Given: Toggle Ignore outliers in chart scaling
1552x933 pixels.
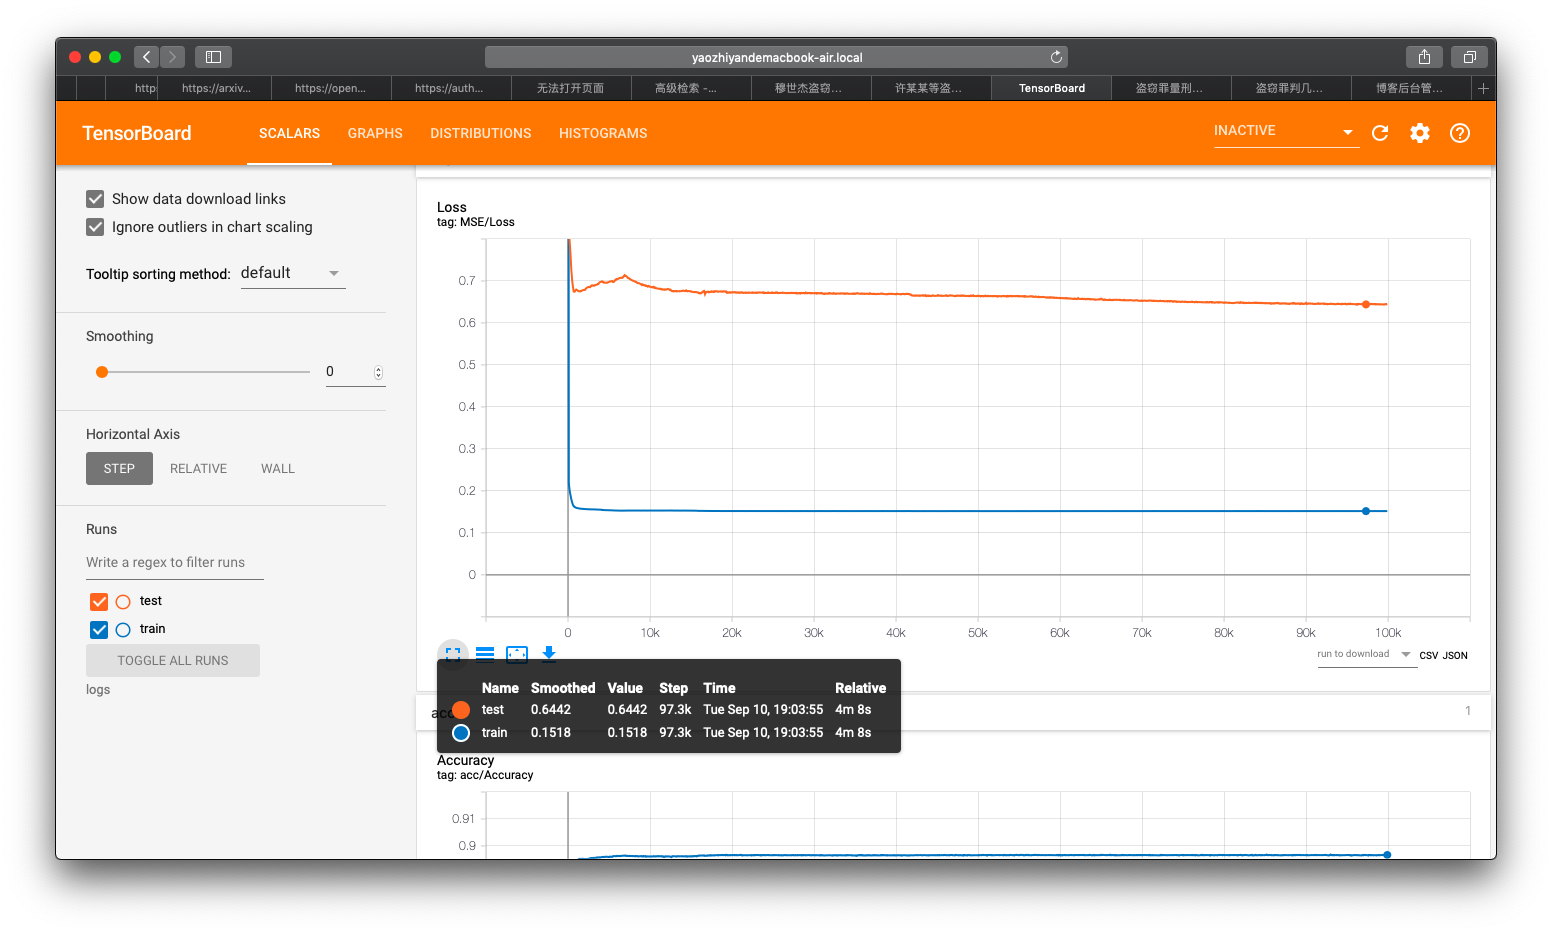Looking at the screenshot, I should point(95,227).
